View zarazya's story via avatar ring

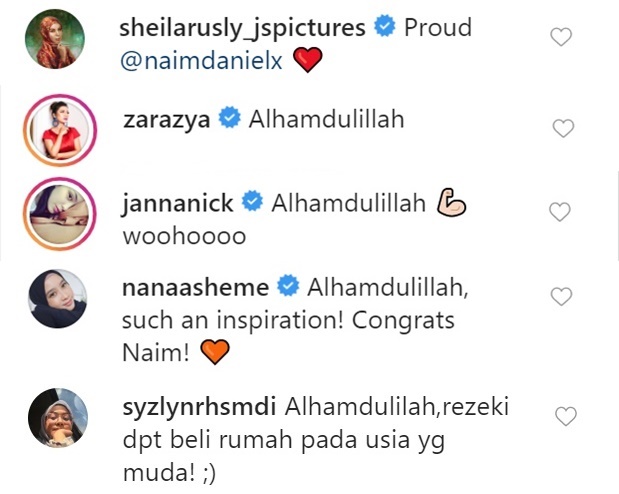(x=60, y=130)
